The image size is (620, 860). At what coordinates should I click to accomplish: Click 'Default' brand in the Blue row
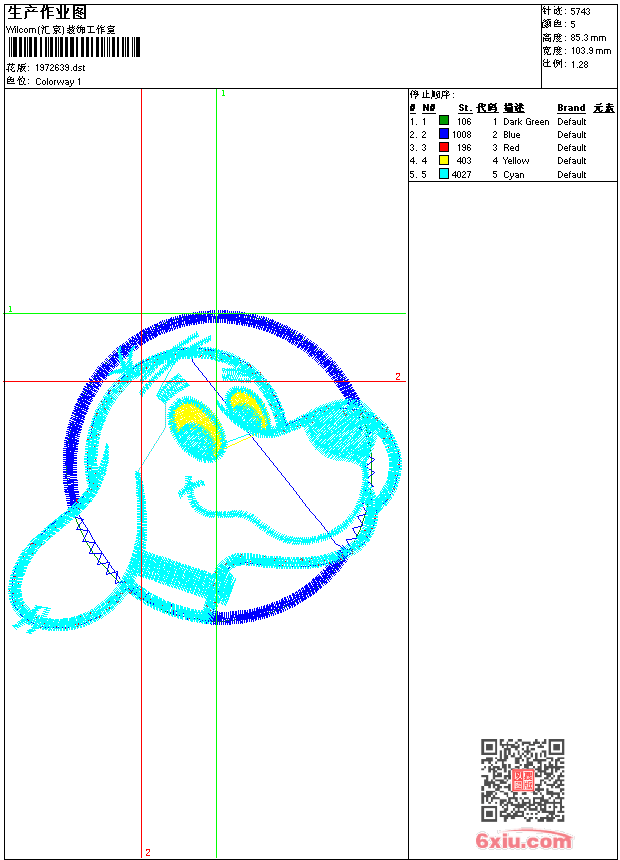coord(572,135)
